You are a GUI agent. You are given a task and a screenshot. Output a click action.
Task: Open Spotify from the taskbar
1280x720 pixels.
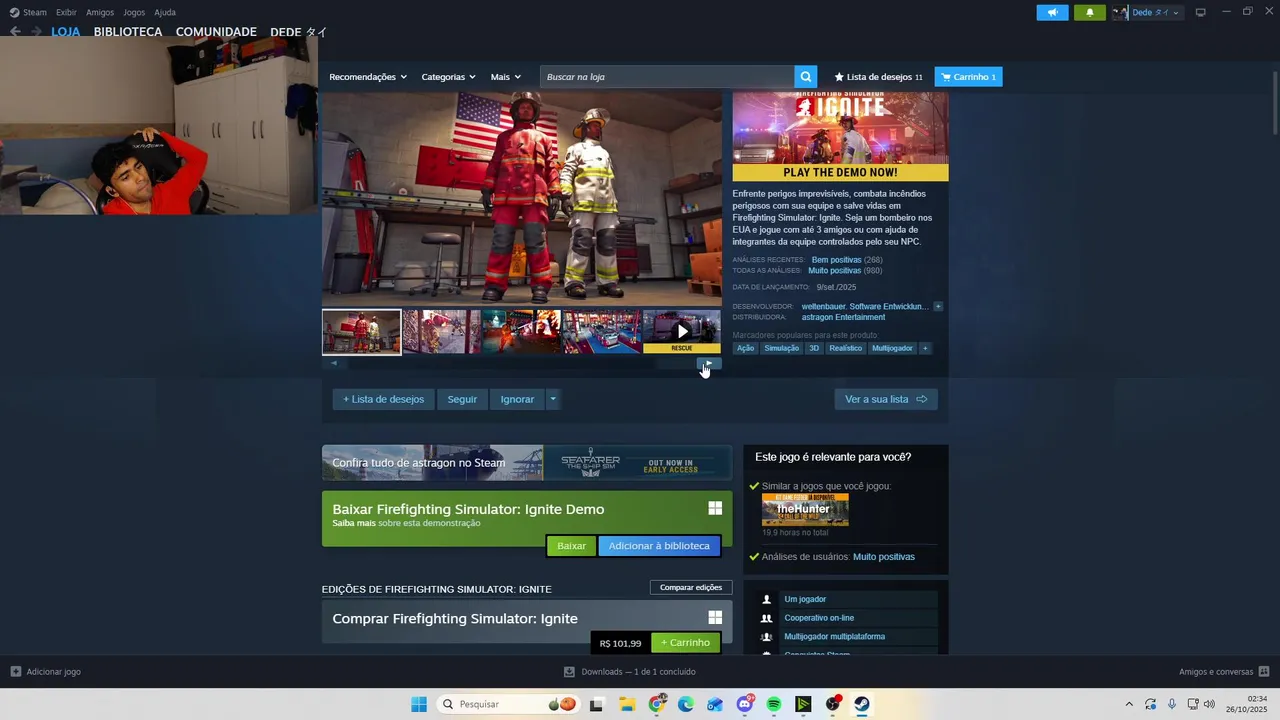(774, 704)
